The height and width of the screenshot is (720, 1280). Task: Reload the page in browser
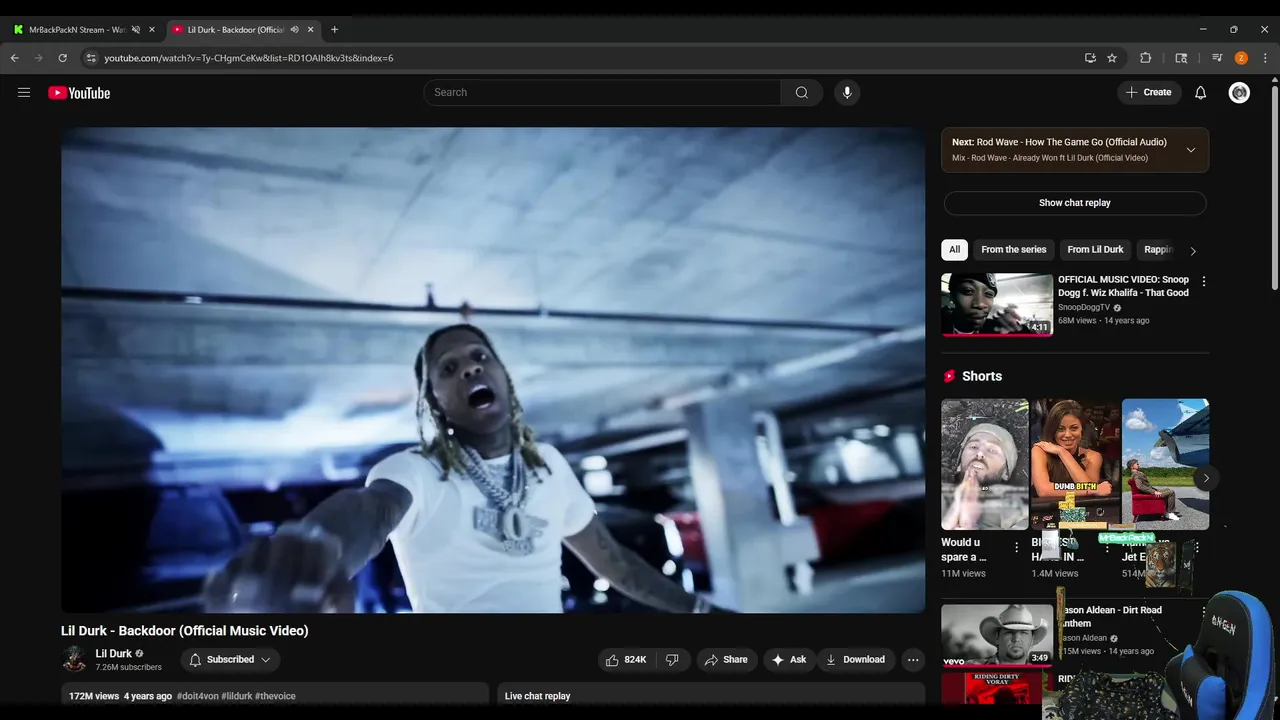click(62, 58)
